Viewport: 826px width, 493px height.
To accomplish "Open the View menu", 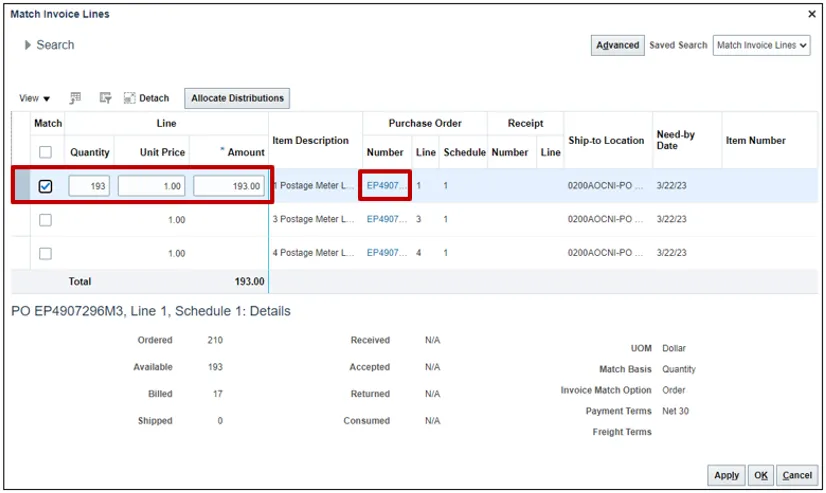I will coord(34,98).
